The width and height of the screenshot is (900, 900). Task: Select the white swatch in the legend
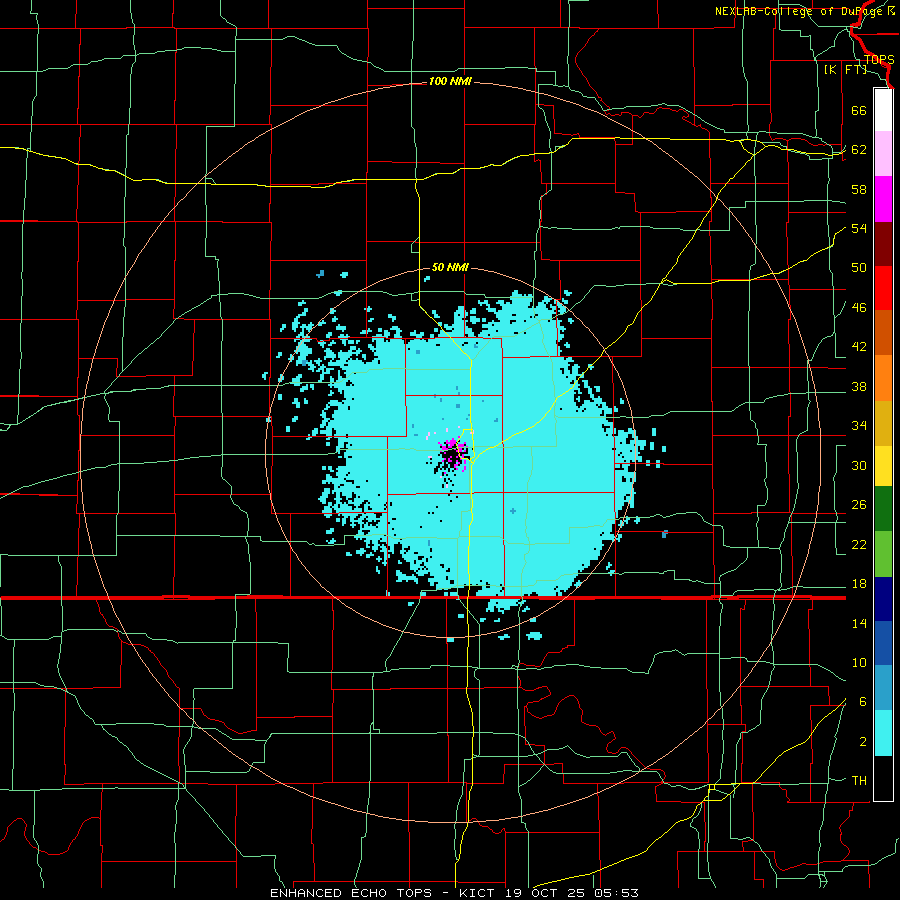[x=883, y=110]
